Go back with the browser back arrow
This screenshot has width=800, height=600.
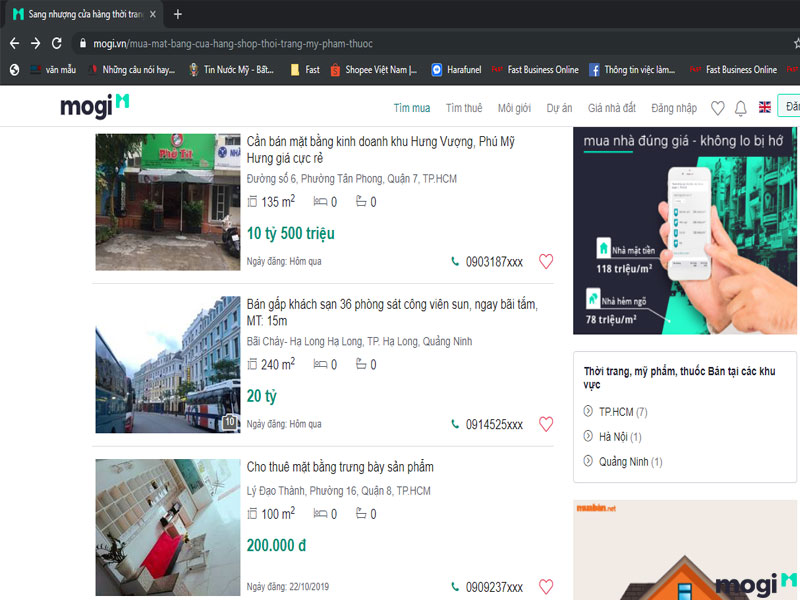click(14, 43)
